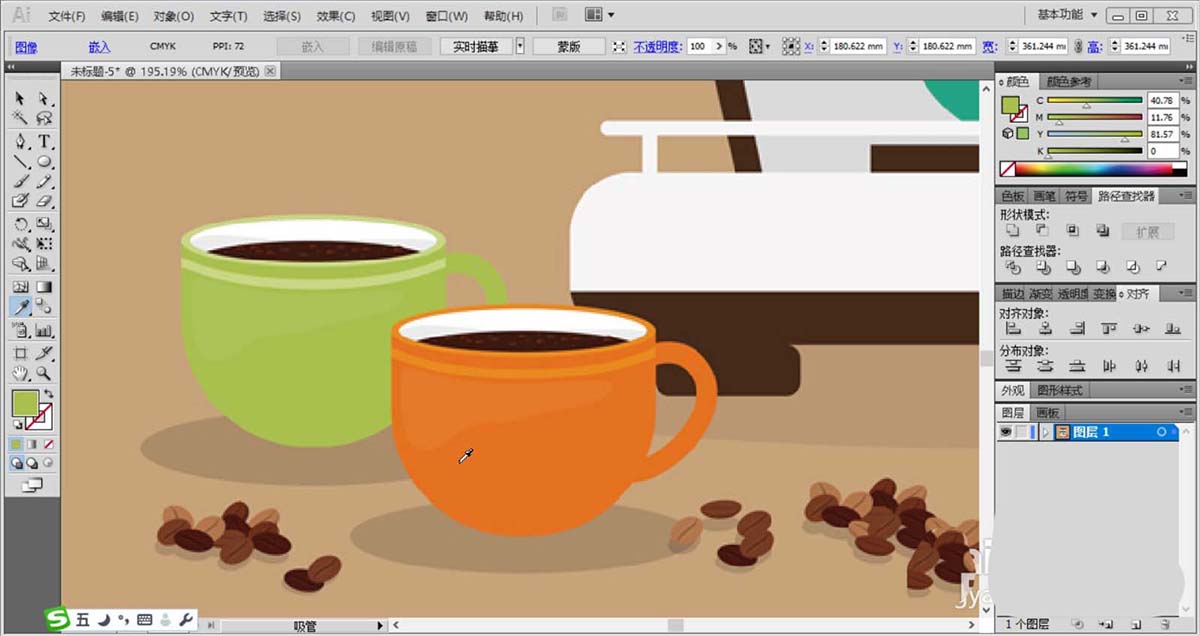Click the opacity value input field
Viewport: 1200px width, 636px height.
tap(705, 47)
